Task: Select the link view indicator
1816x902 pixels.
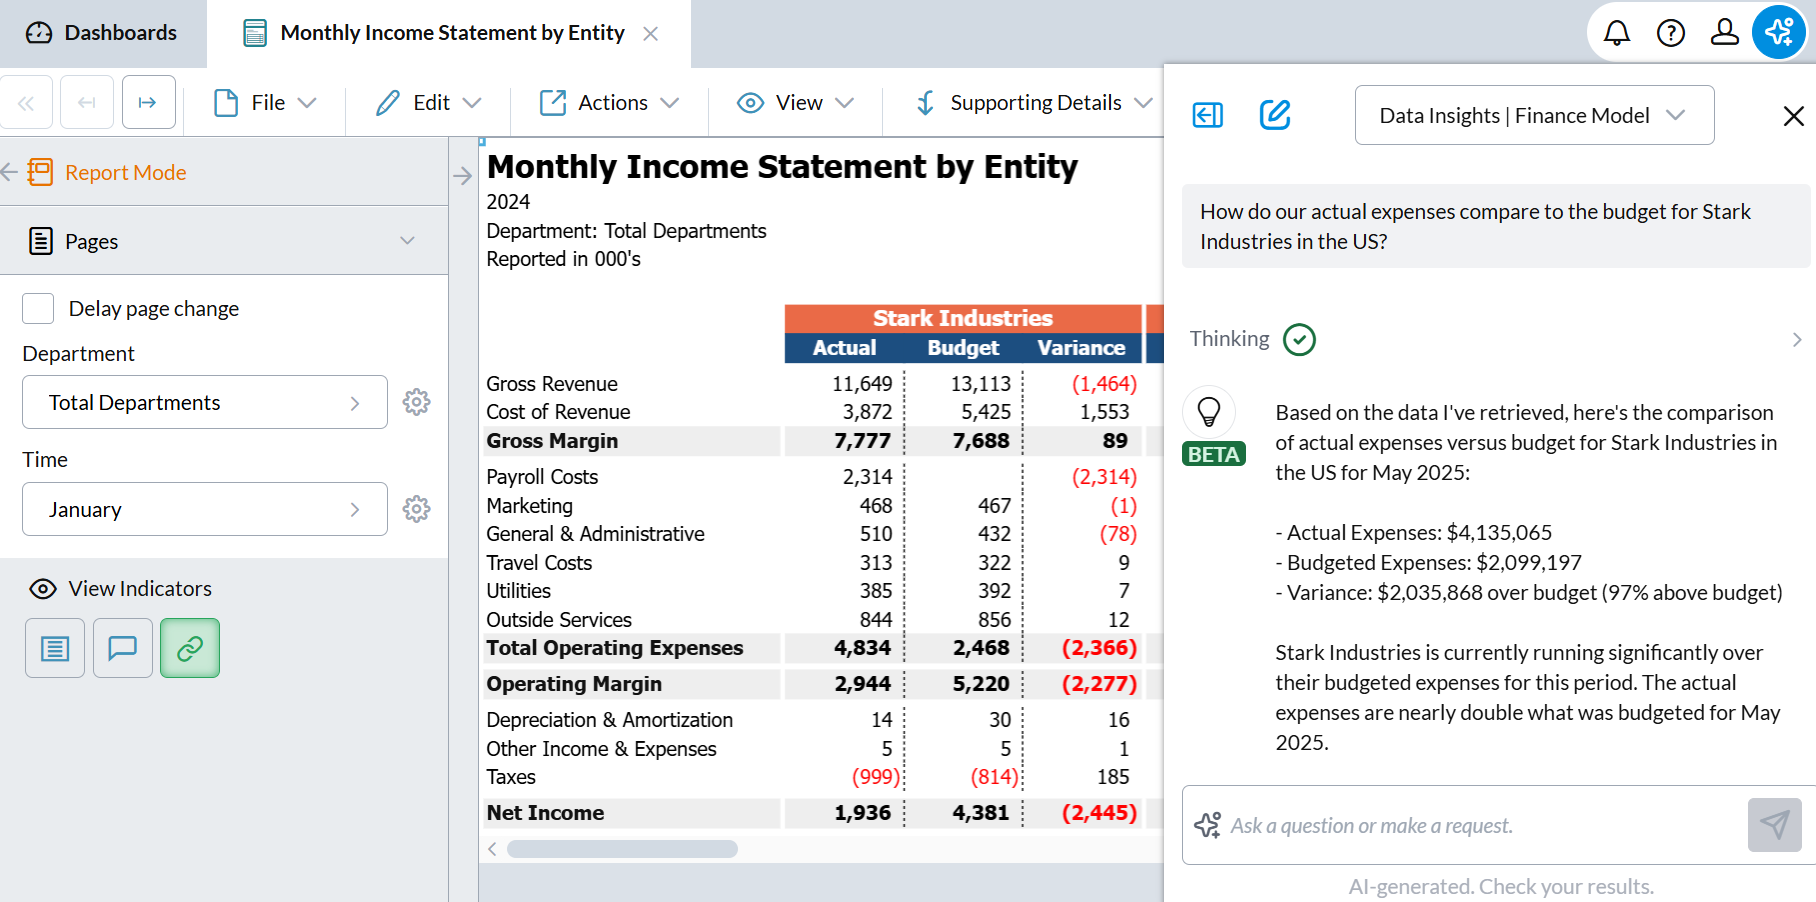Action: pos(190,648)
